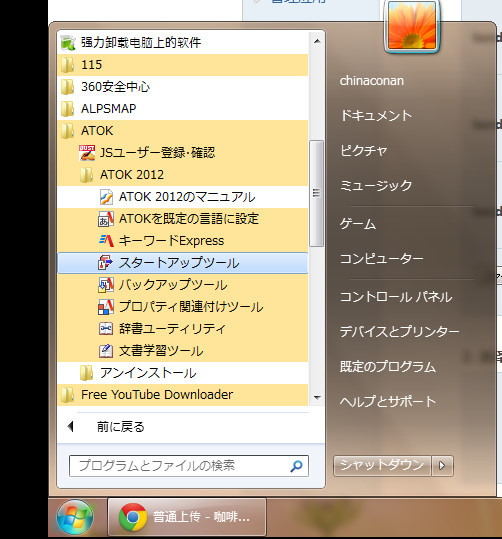Image resolution: width=502 pixels, height=539 pixels.
Task: Click the Free YouTube Downloader folder icon
Action: pos(67,395)
